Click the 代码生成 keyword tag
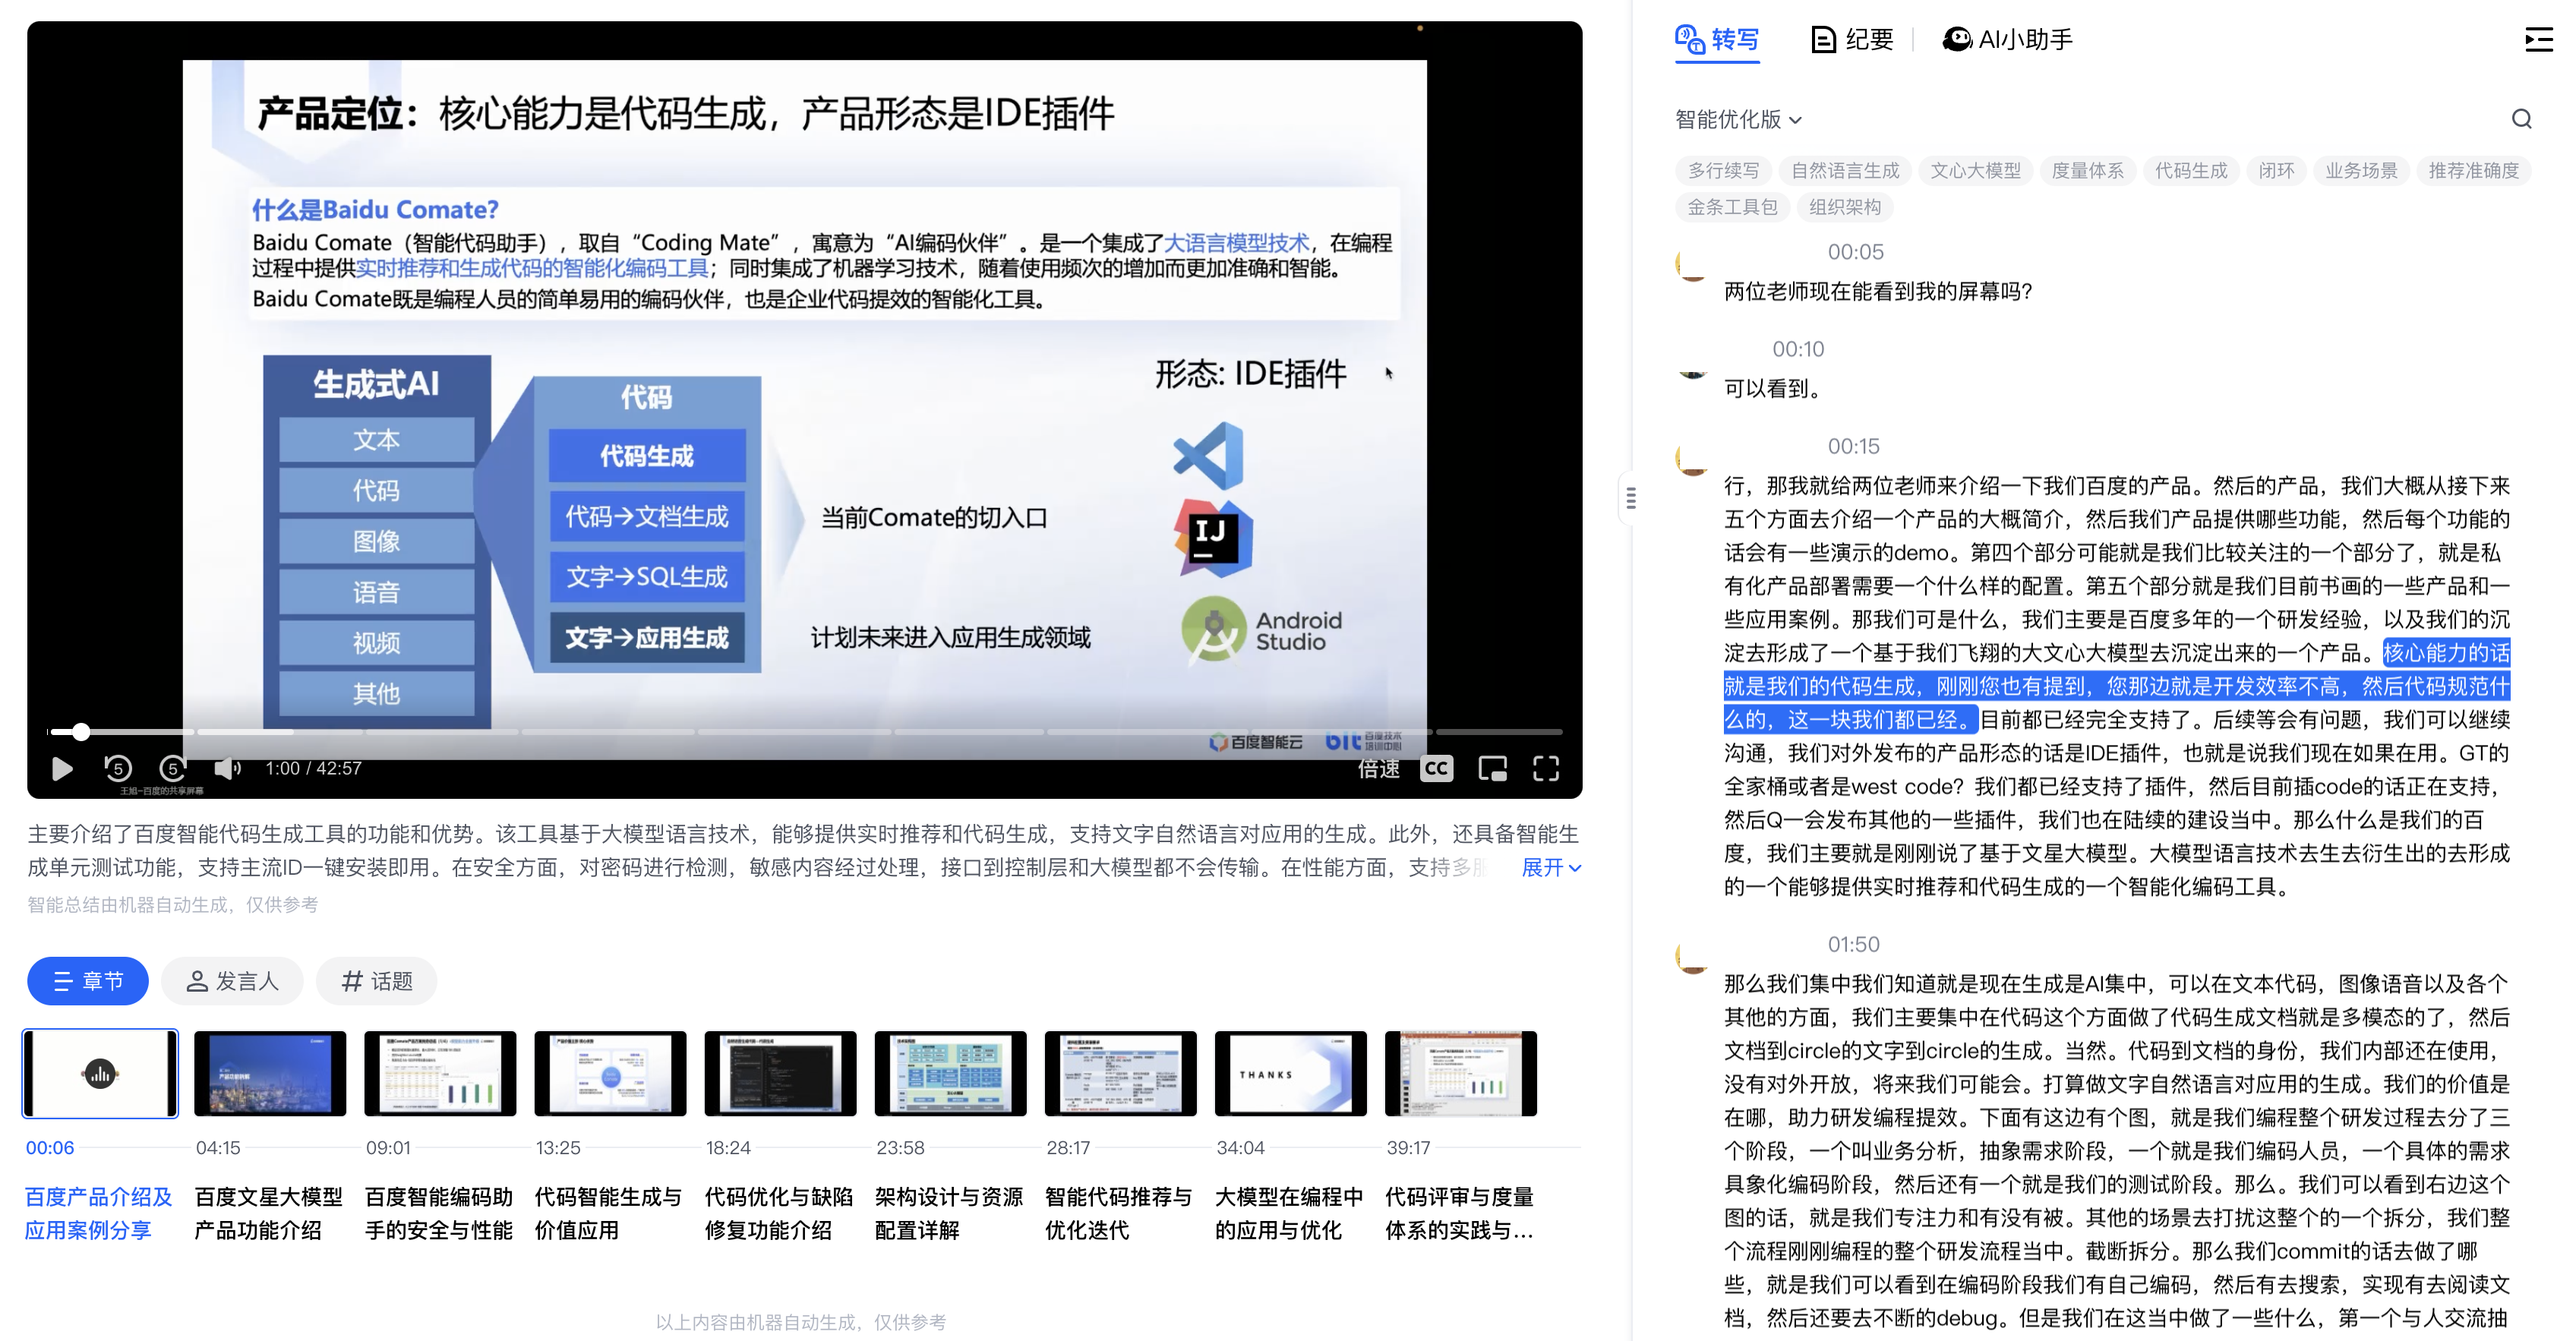 click(2190, 171)
